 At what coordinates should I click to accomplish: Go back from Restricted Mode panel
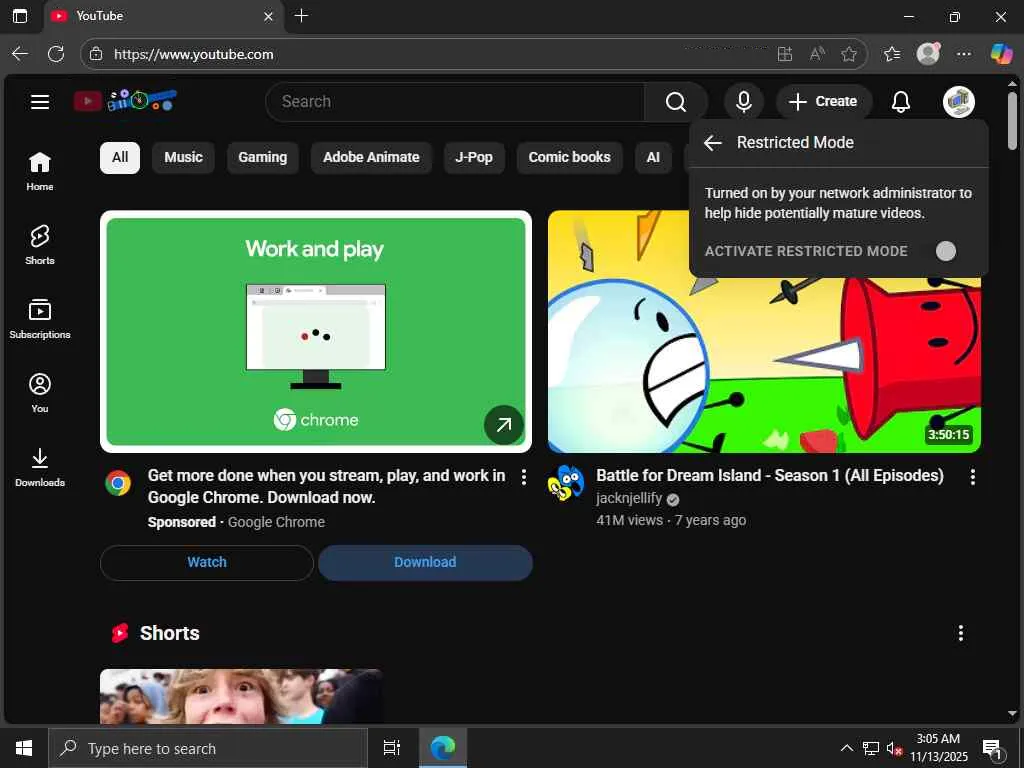(x=712, y=142)
